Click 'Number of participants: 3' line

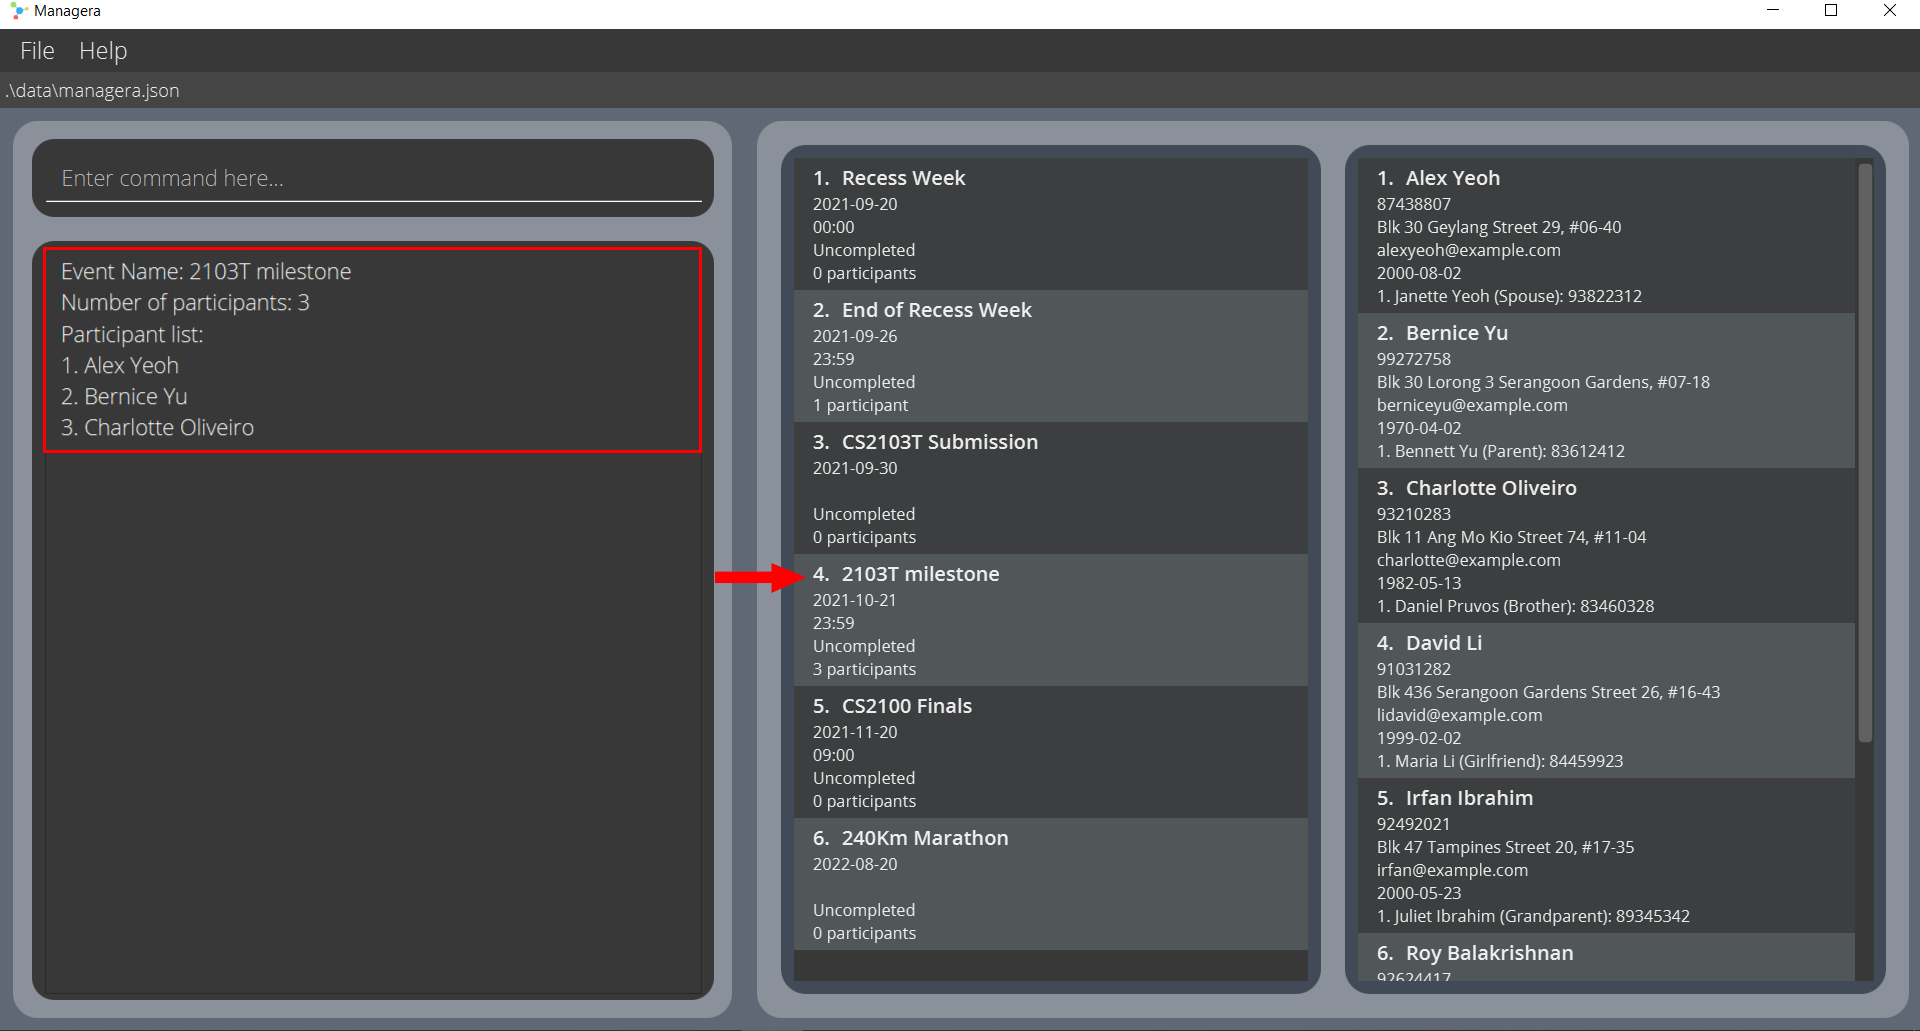tap(185, 302)
